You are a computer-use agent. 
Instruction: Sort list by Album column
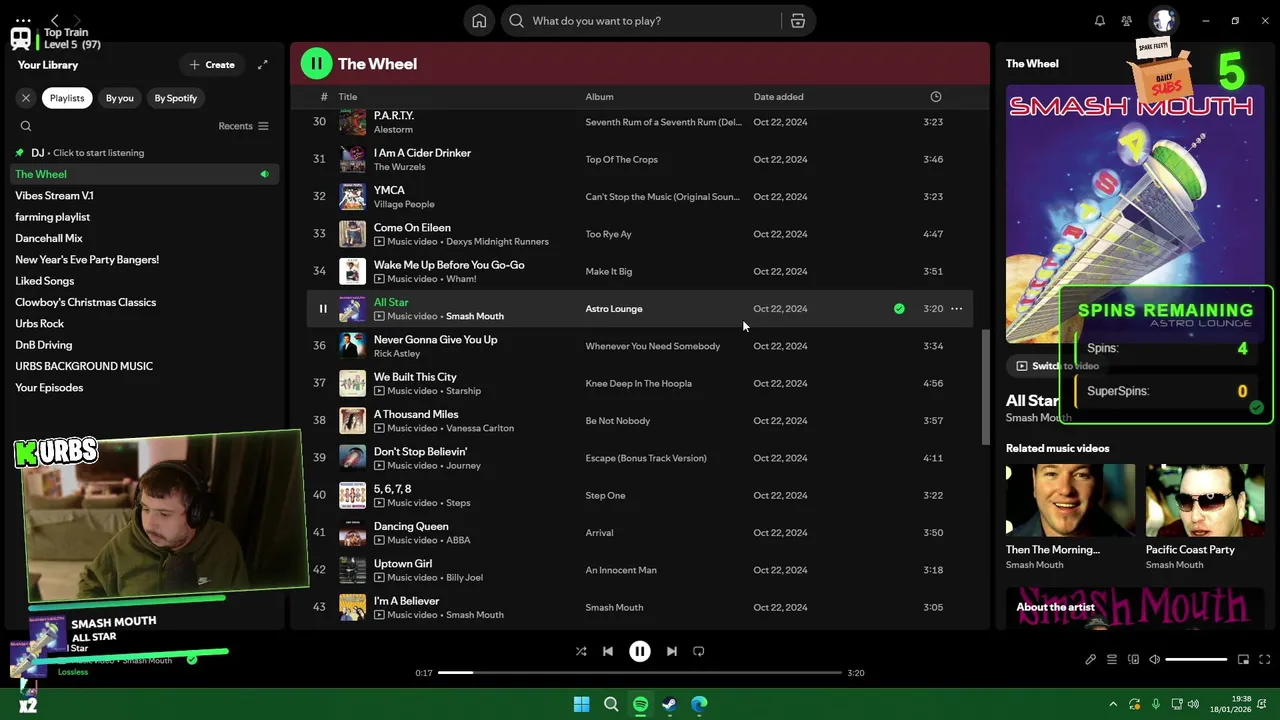(x=600, y=97)
